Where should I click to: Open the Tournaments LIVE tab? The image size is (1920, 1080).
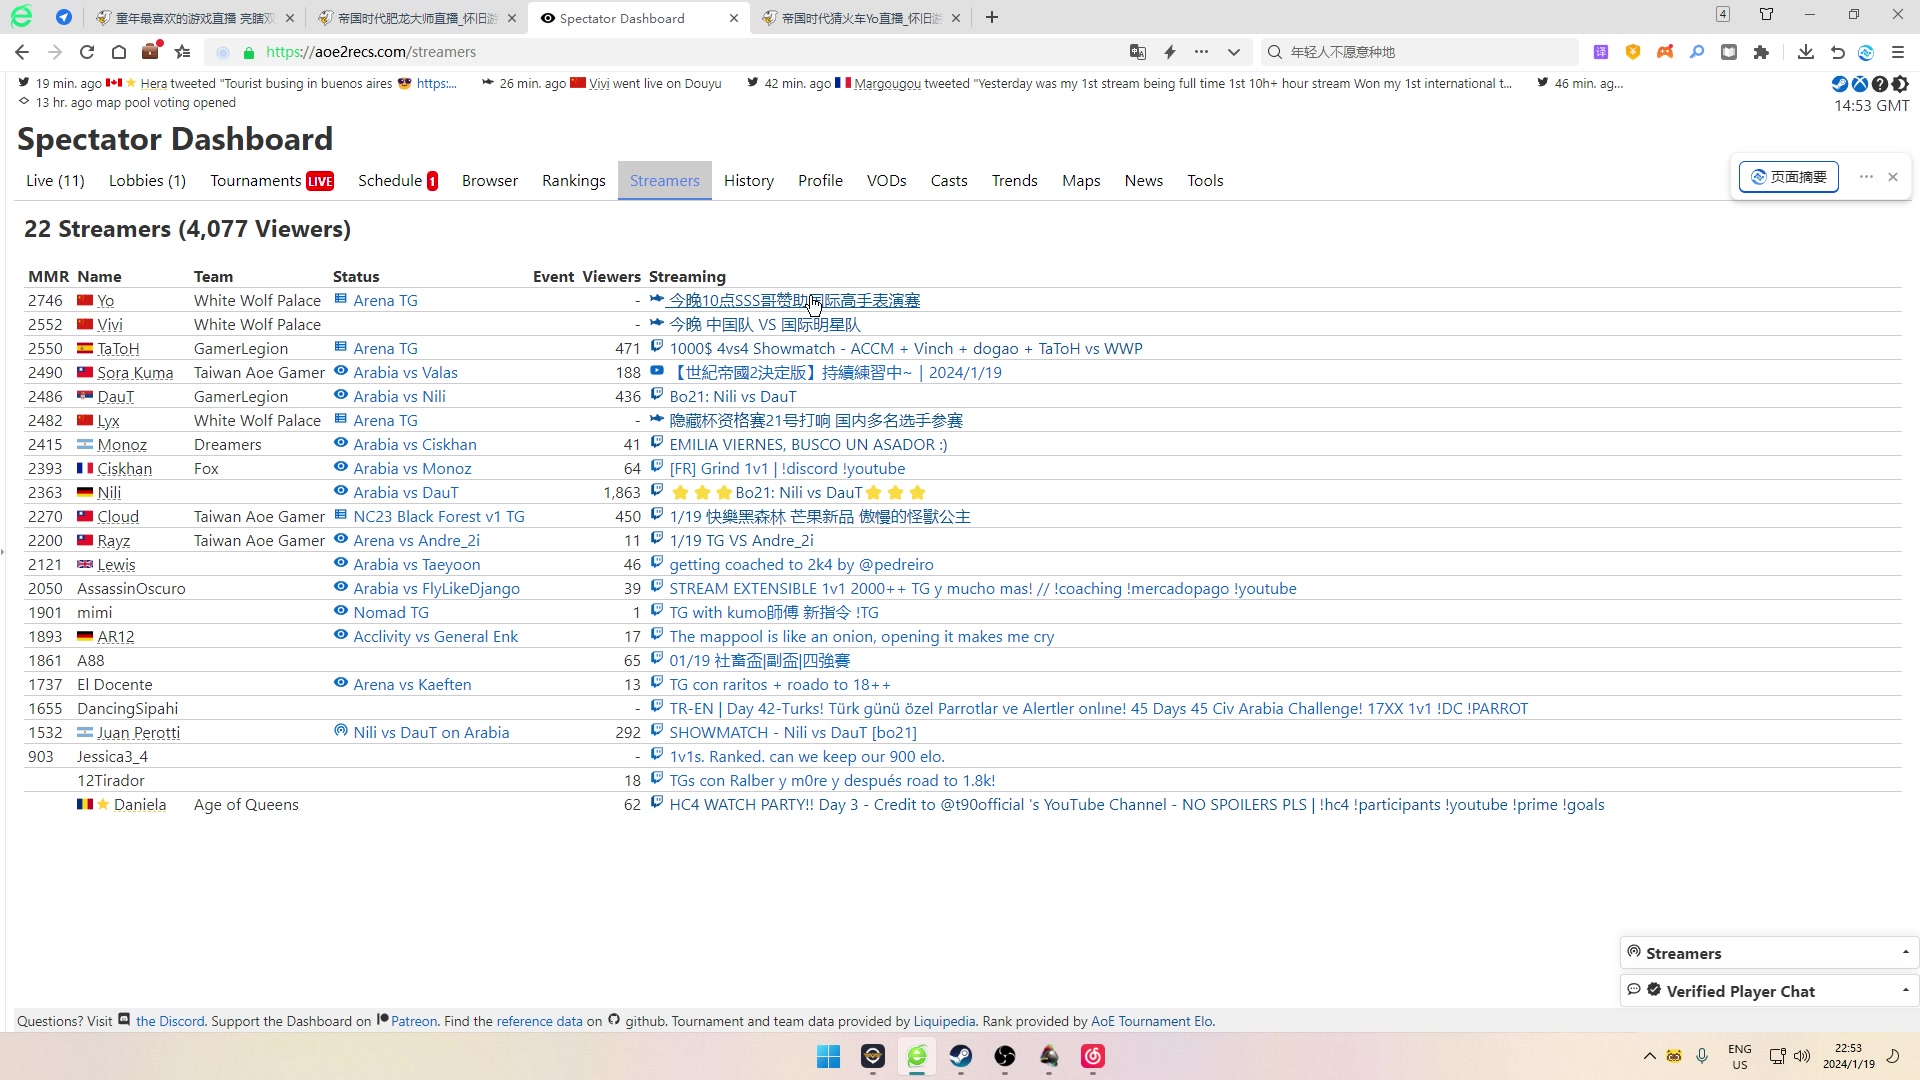click(x=272, y=181)
